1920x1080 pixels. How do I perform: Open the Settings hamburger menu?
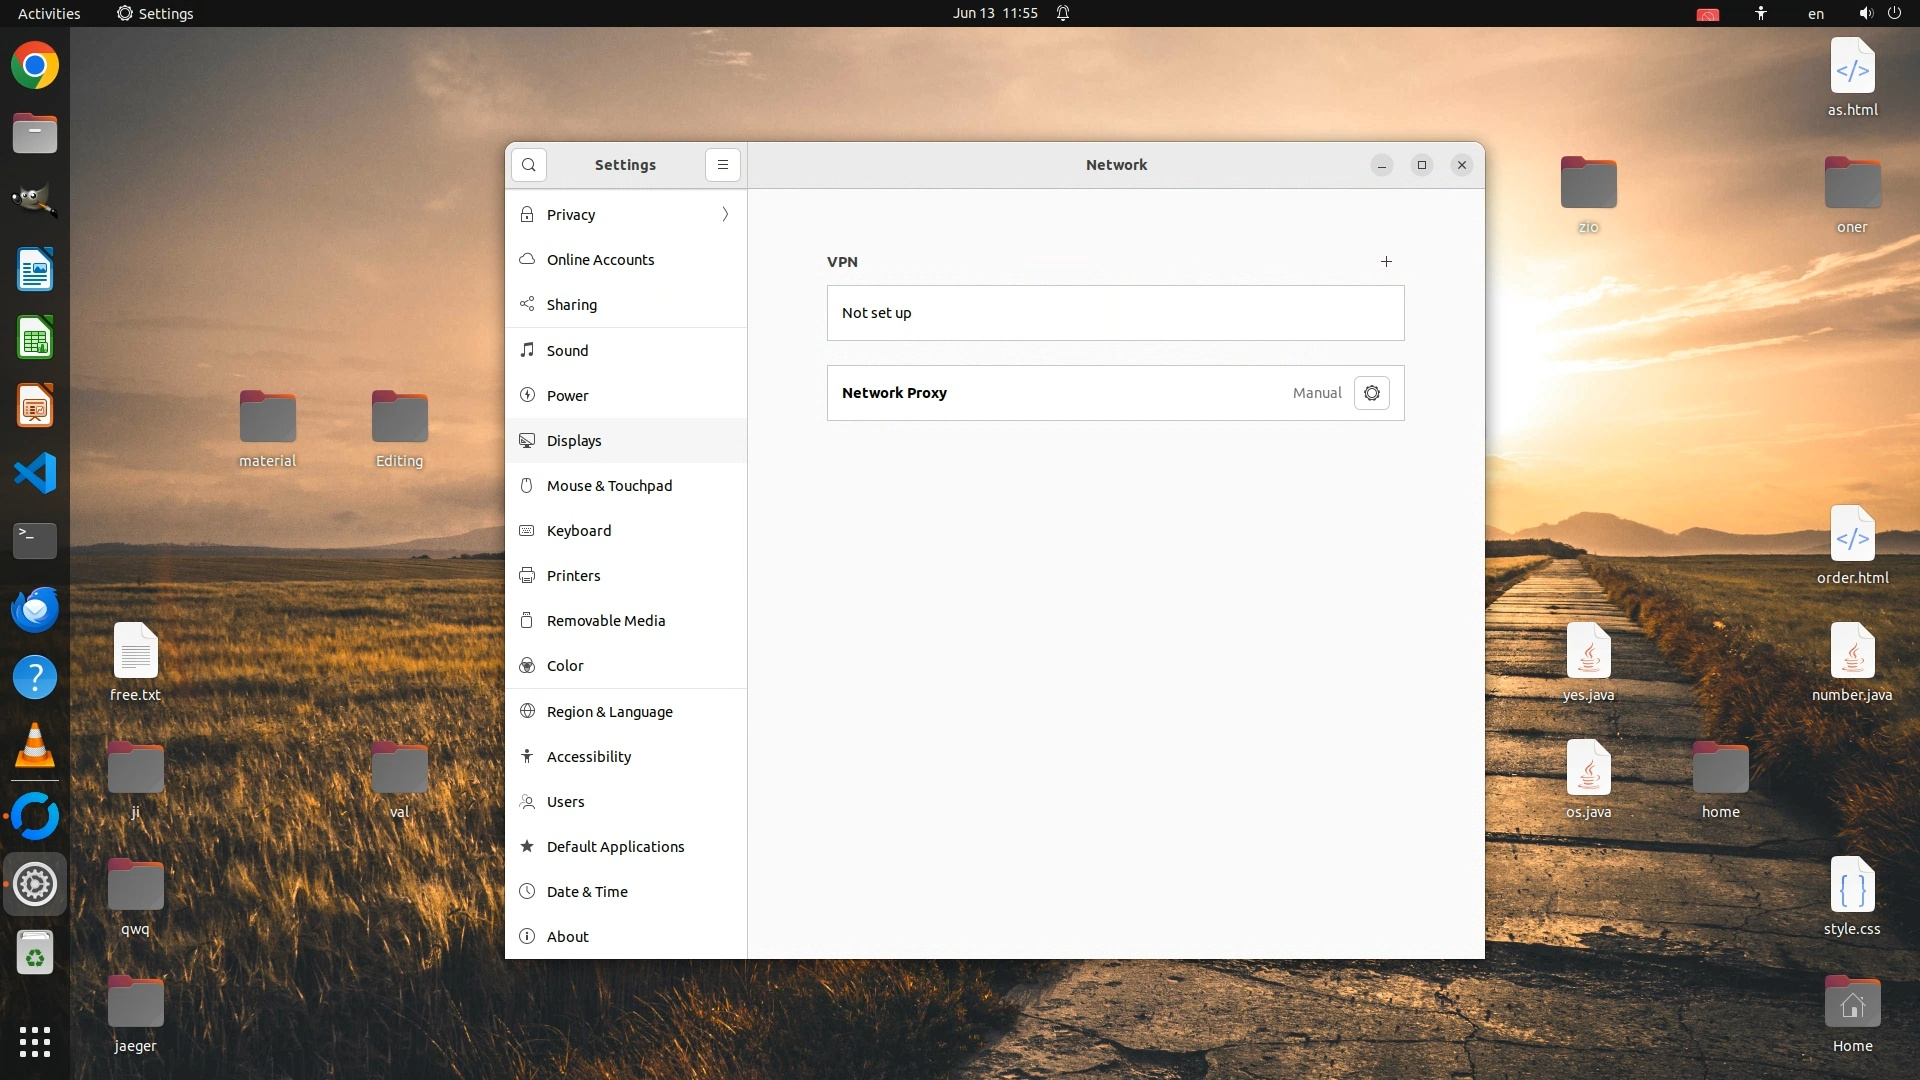click(x=723, y=165)
